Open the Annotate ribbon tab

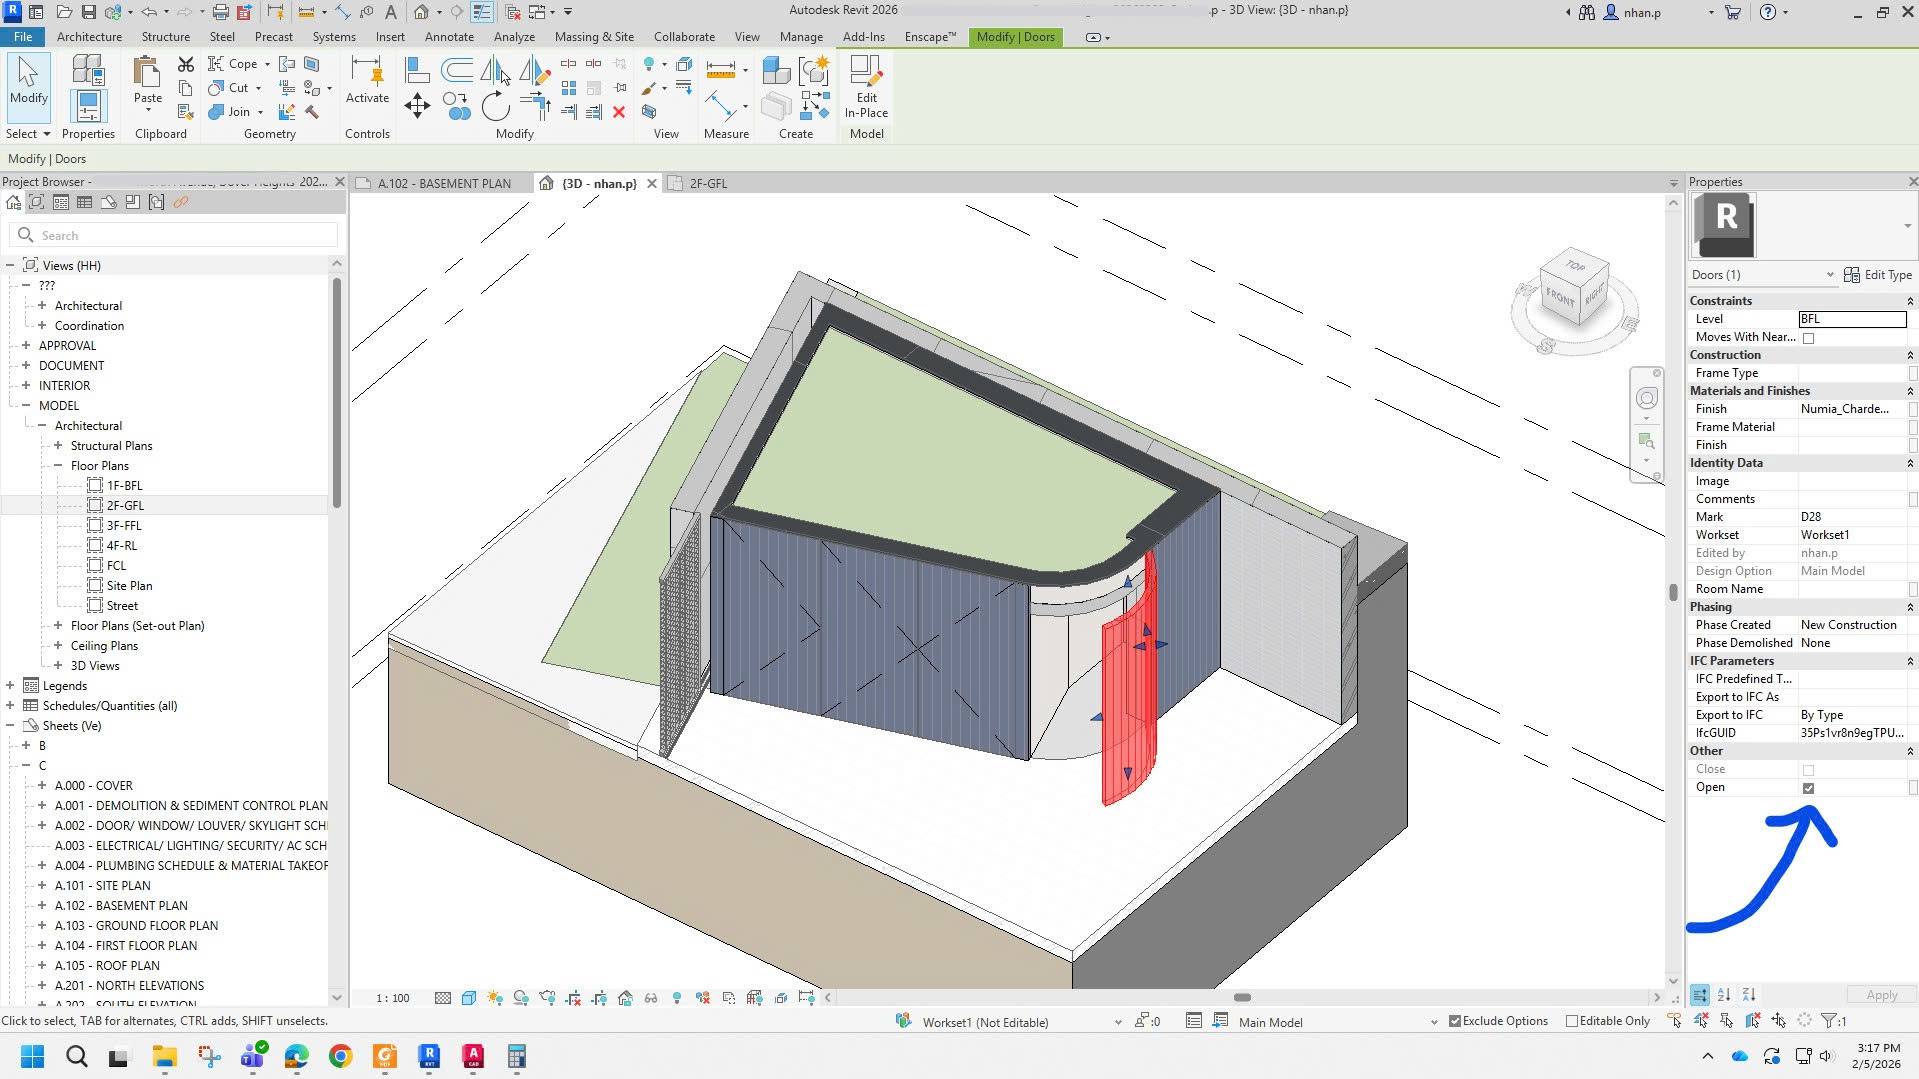coord(449,37)
